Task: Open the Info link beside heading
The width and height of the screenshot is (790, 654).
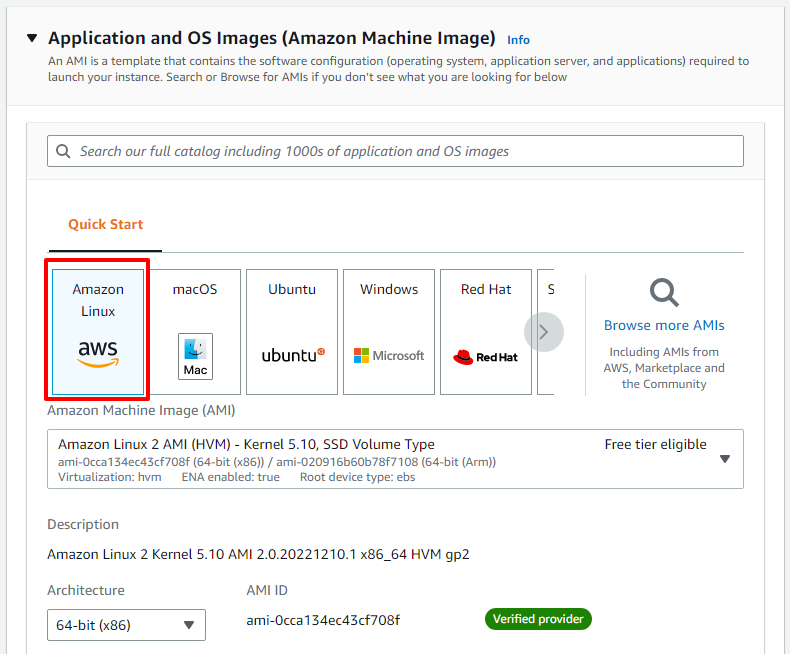Action: click(x=518, y=40)
